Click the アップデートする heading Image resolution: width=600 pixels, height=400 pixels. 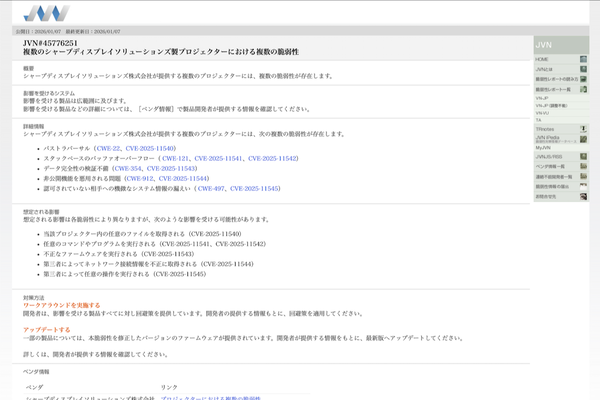pos(47,330)
